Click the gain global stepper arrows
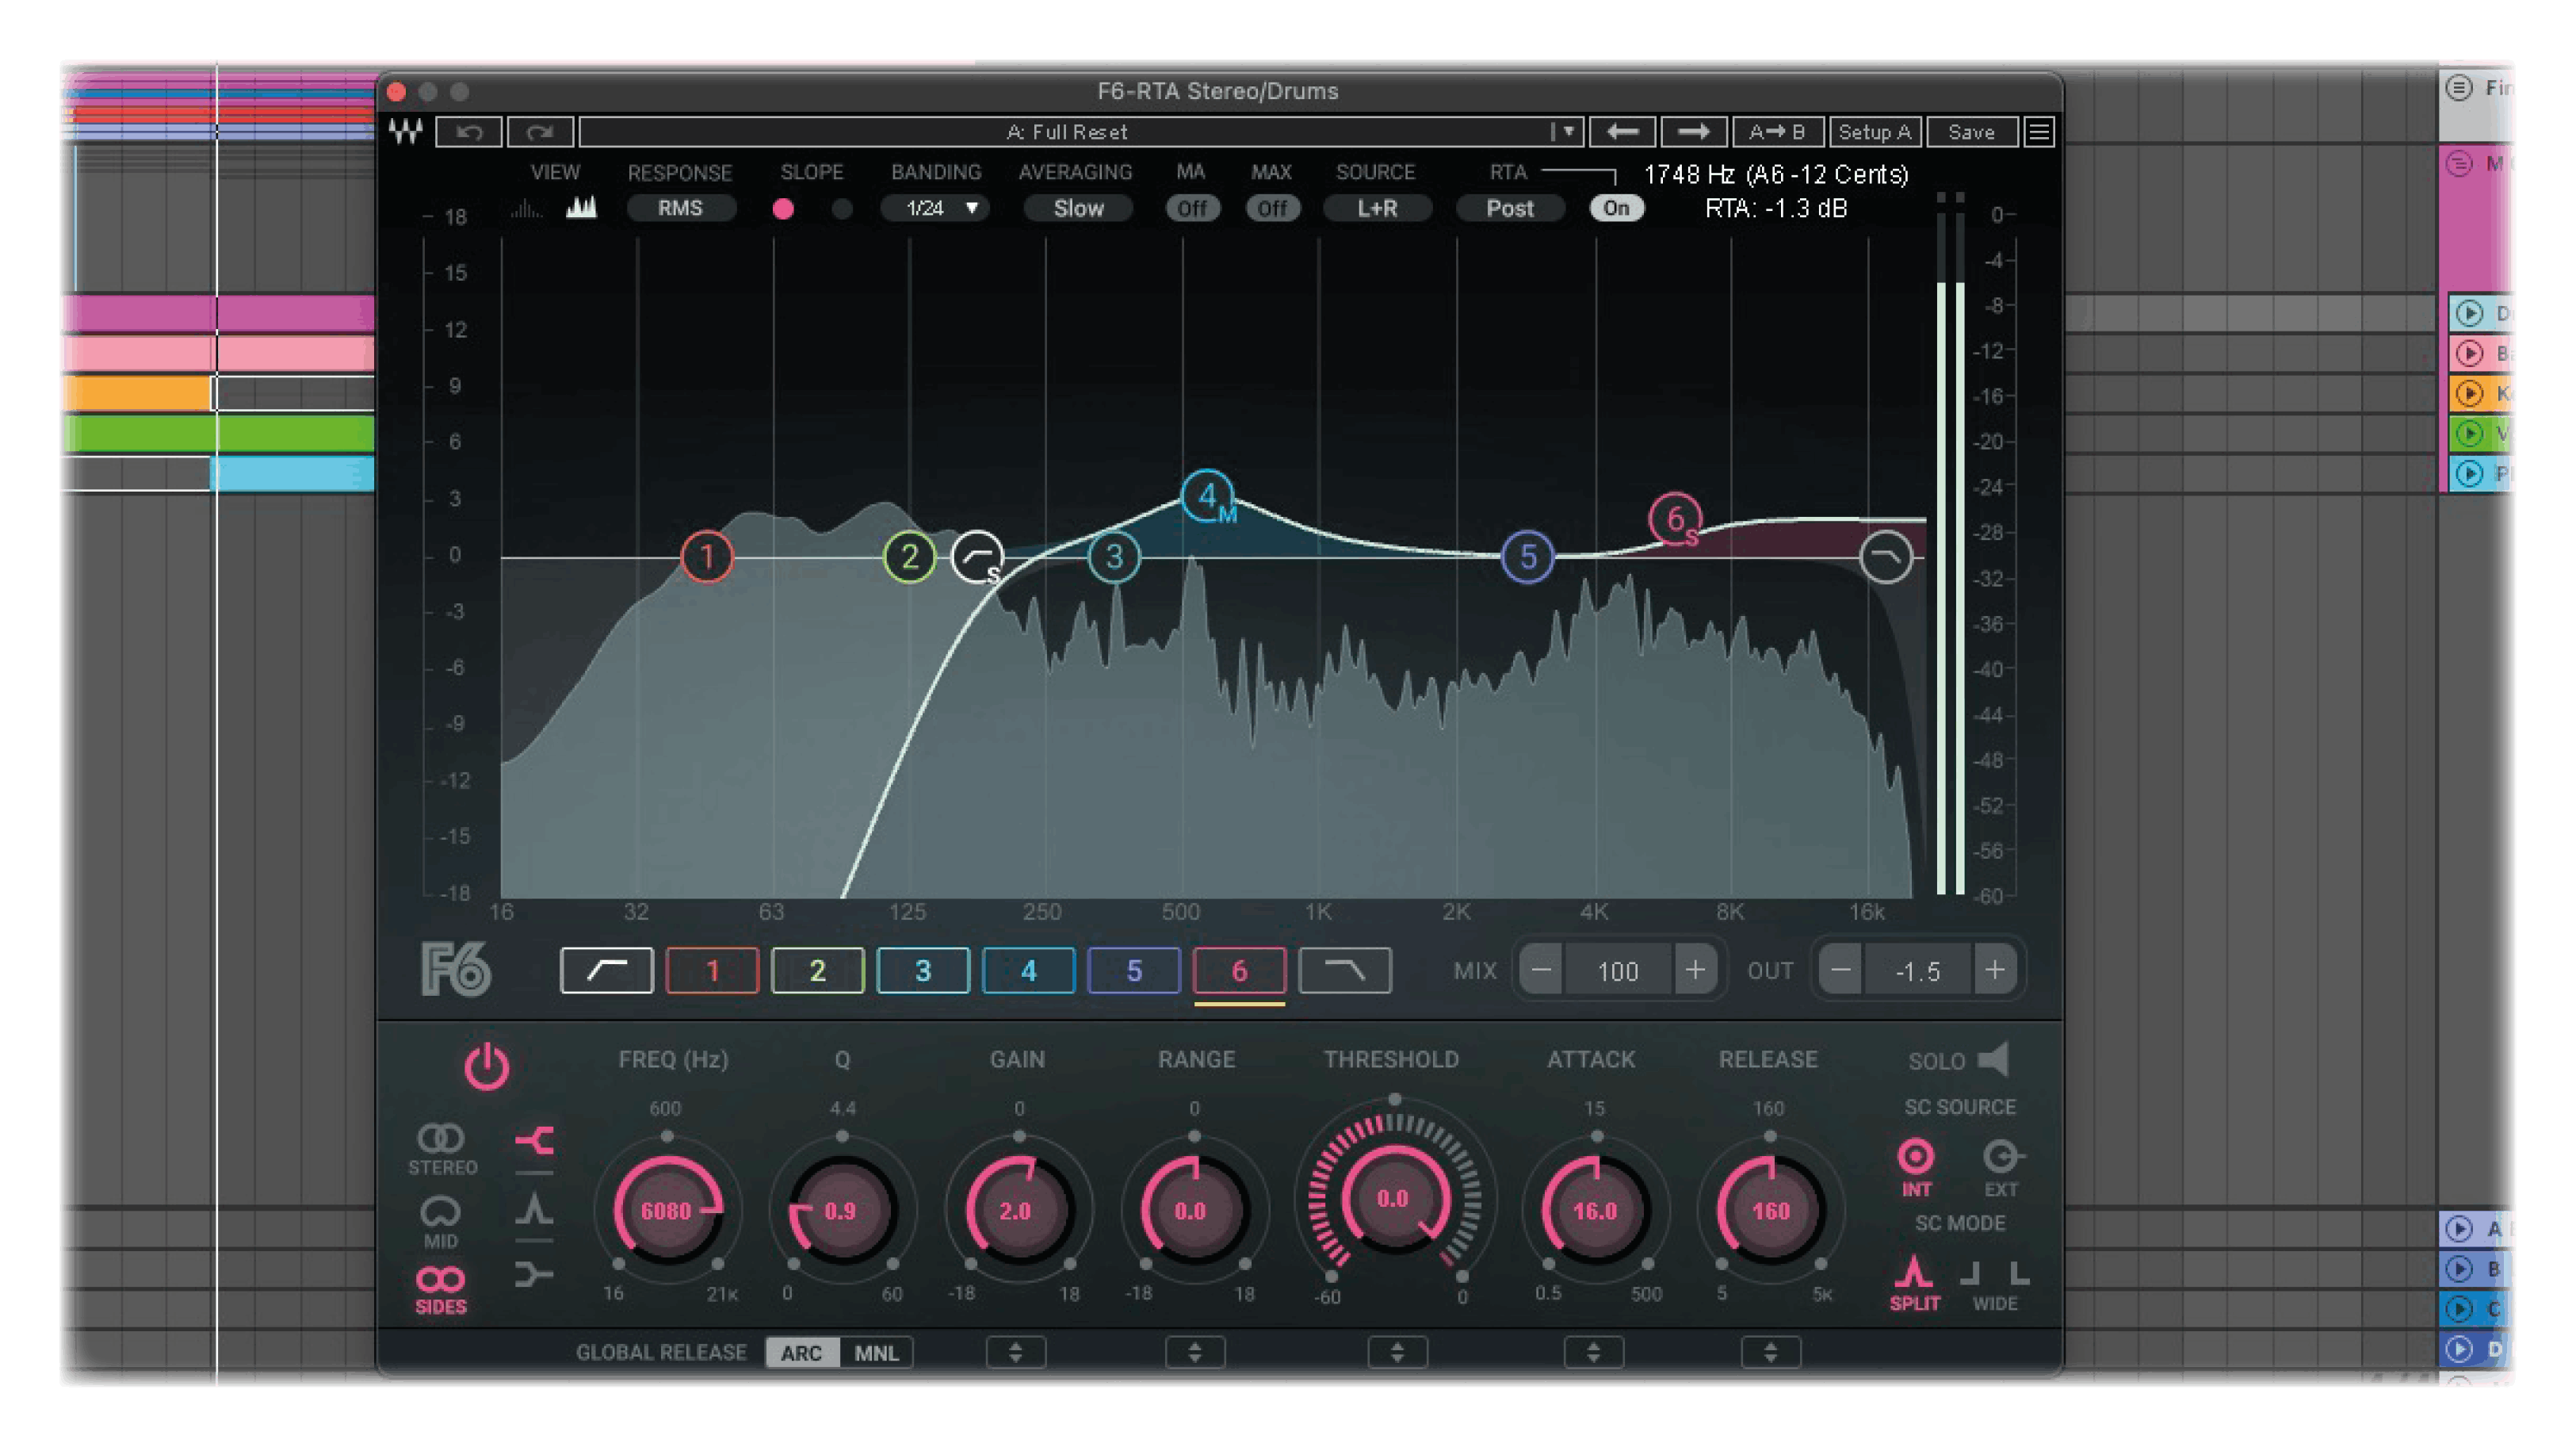 tap(1016, 1353)
